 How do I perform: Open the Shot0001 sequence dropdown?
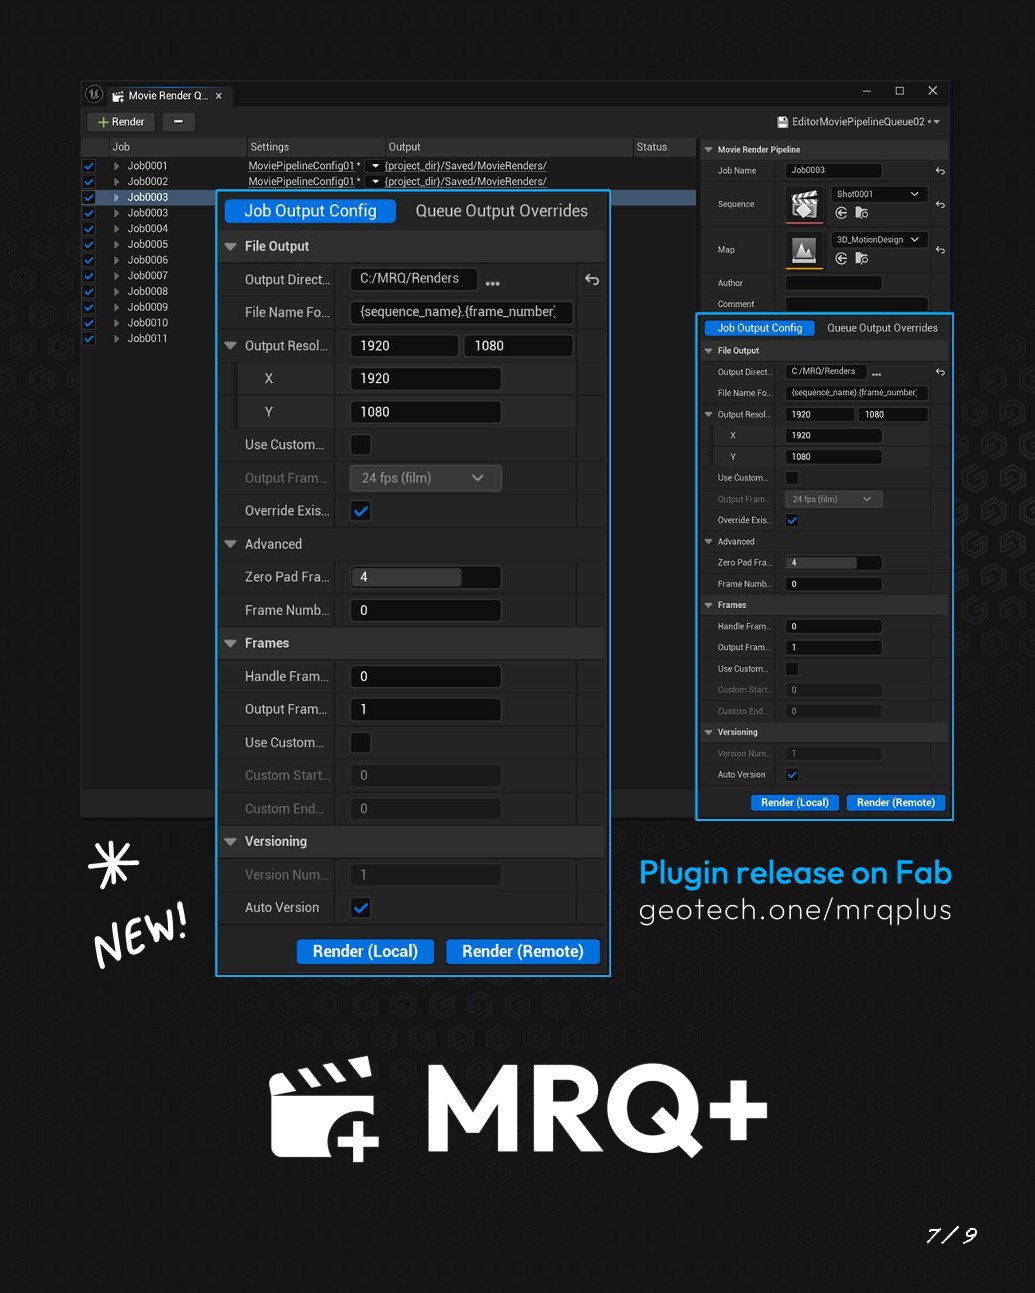[878, 194]
